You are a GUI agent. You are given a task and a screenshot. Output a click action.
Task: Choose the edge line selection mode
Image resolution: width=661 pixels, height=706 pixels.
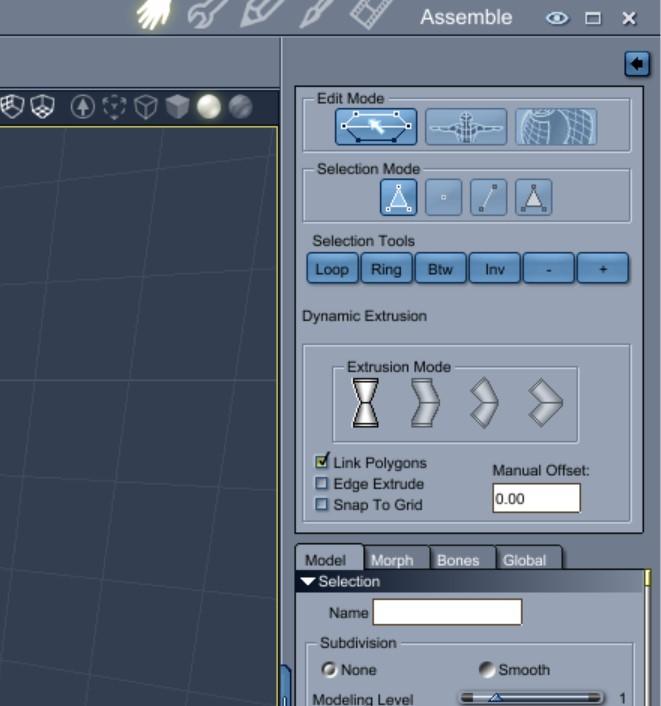[x=489, y=197]
